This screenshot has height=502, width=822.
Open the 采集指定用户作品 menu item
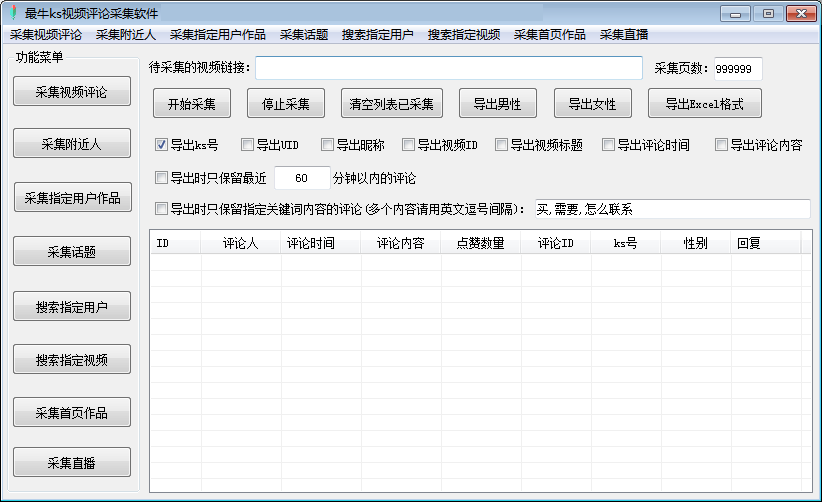218,35
